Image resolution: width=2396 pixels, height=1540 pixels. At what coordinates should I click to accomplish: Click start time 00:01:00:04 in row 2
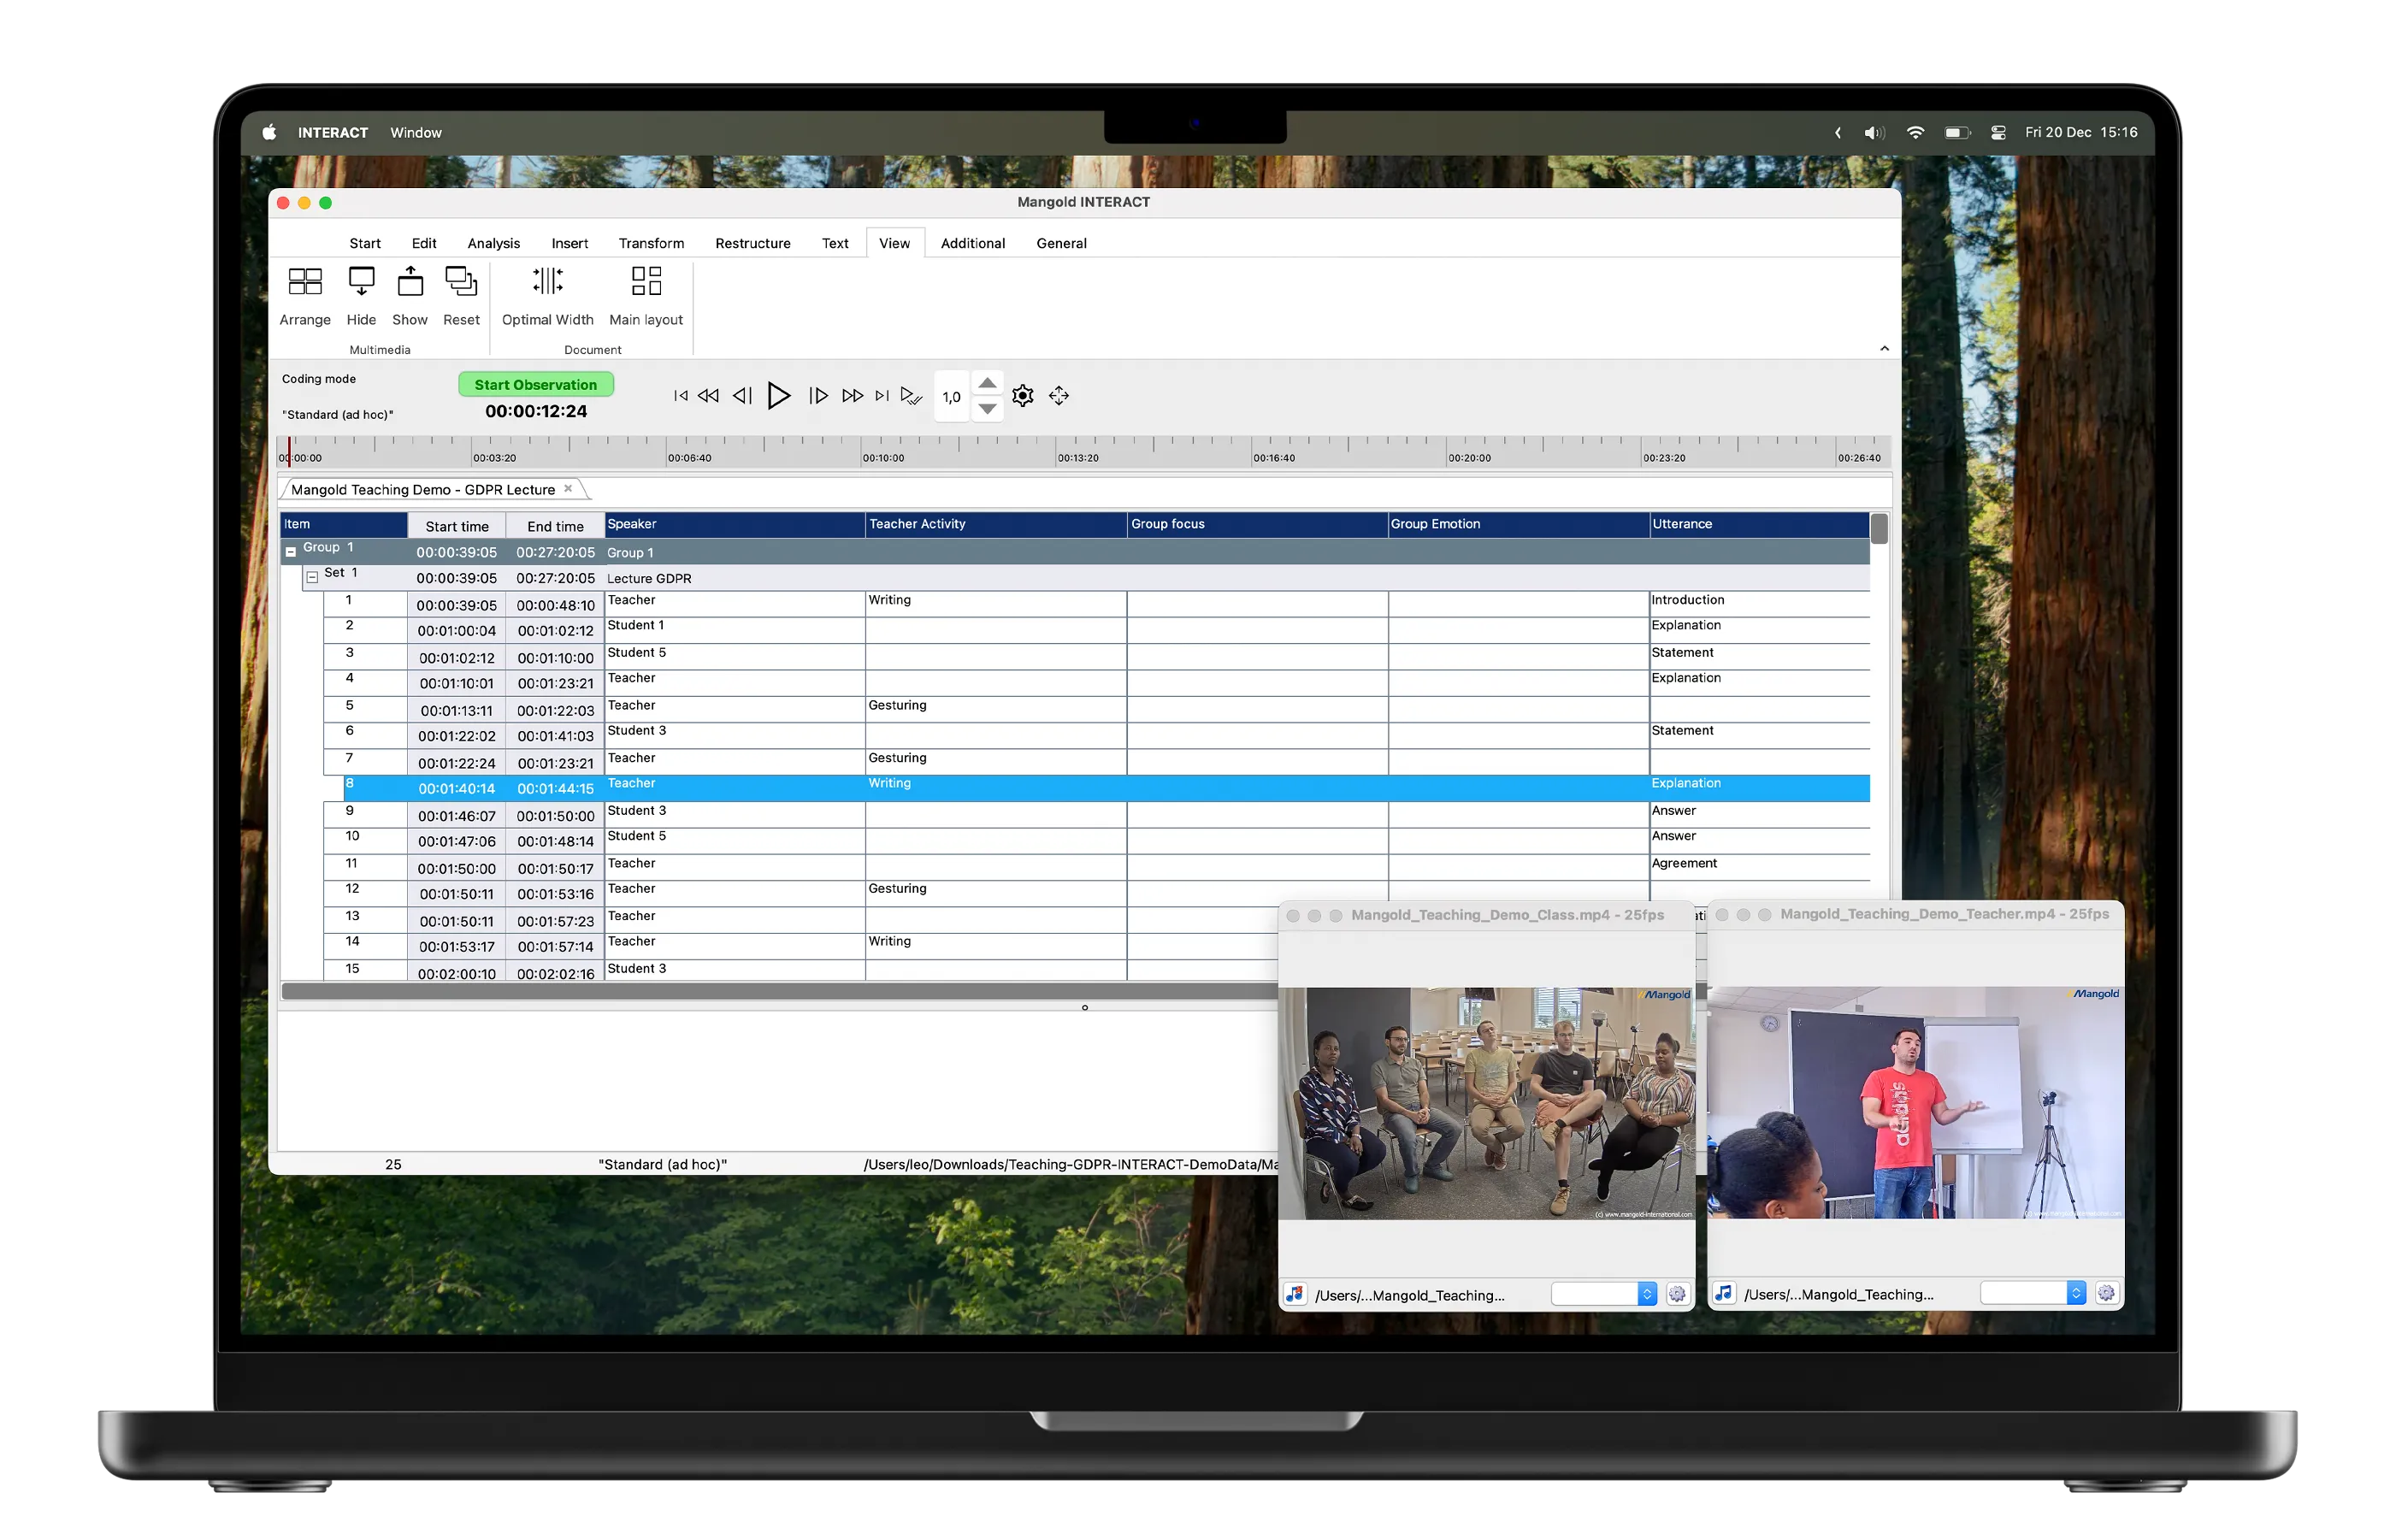[456, 631]
